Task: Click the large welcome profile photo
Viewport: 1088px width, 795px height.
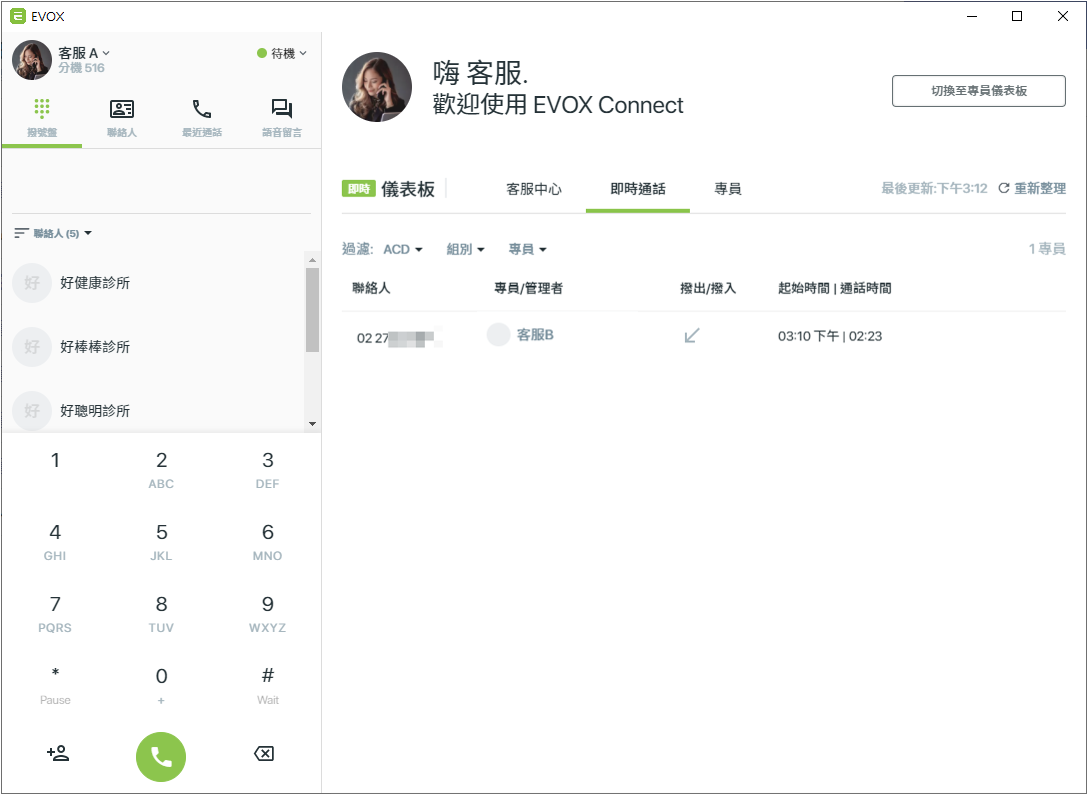Action: tap(377, 87)
